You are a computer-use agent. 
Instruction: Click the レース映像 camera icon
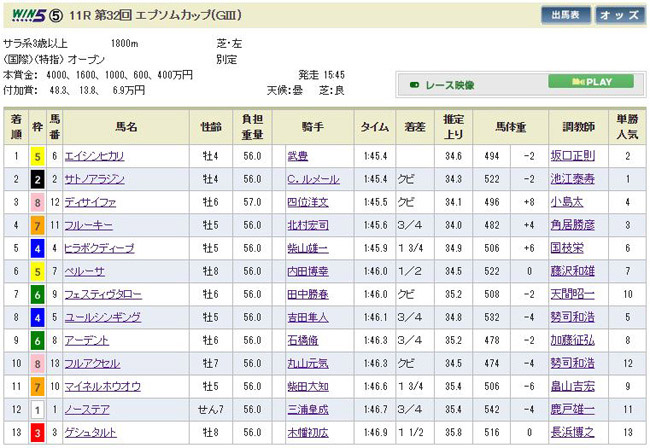[x=415, y=85]
